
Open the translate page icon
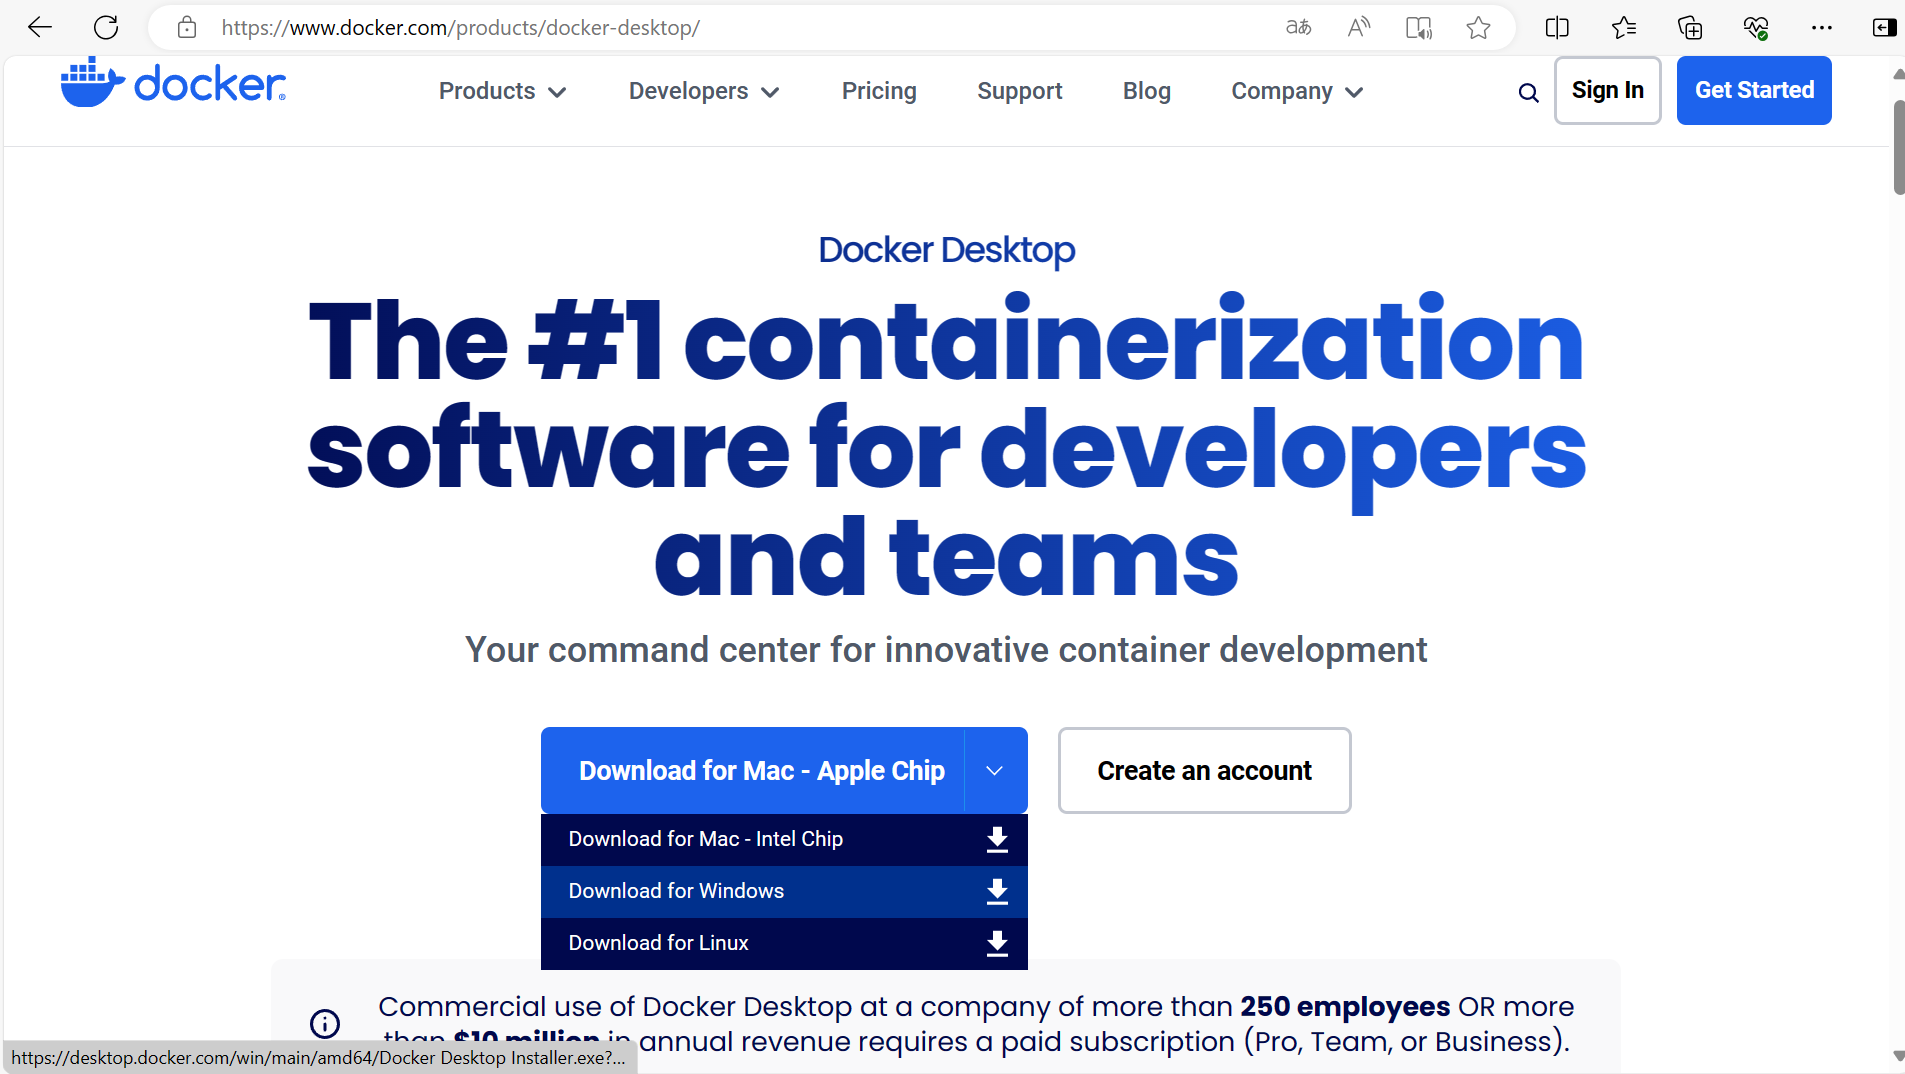pyautogui.click(x=1298, y=27)
